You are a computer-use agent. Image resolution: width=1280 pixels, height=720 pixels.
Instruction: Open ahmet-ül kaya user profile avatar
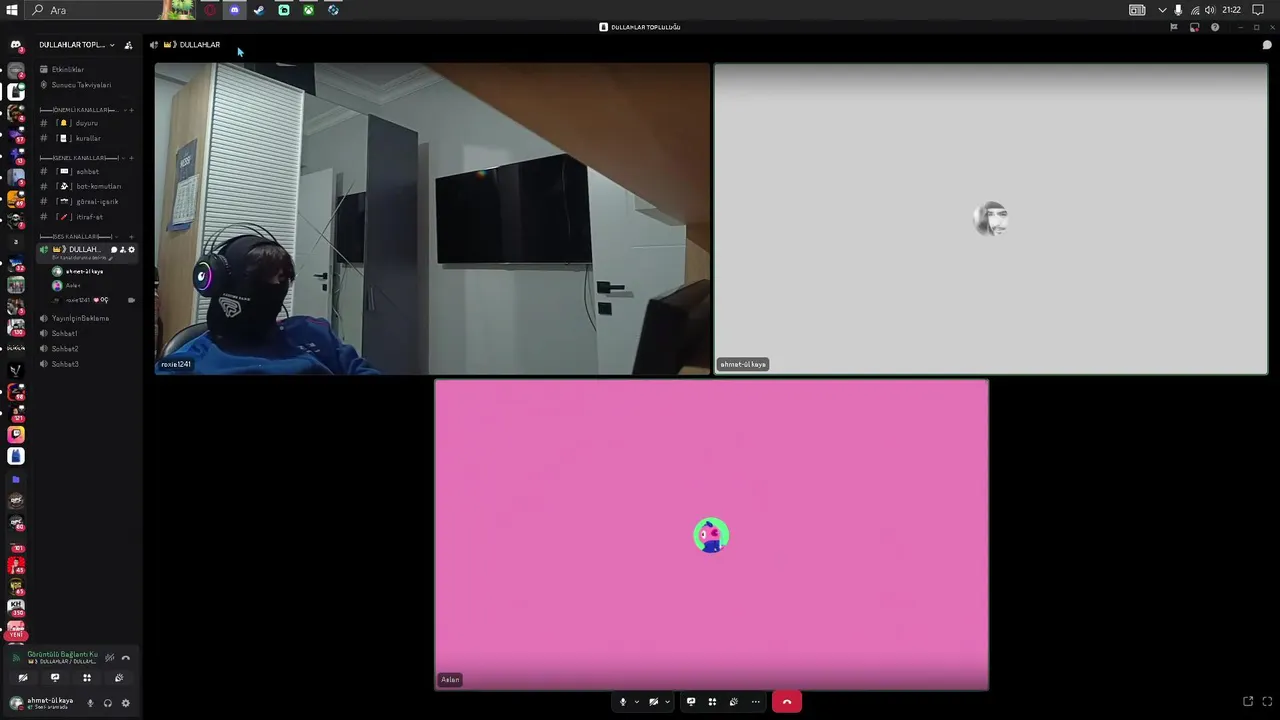point(16,703)
